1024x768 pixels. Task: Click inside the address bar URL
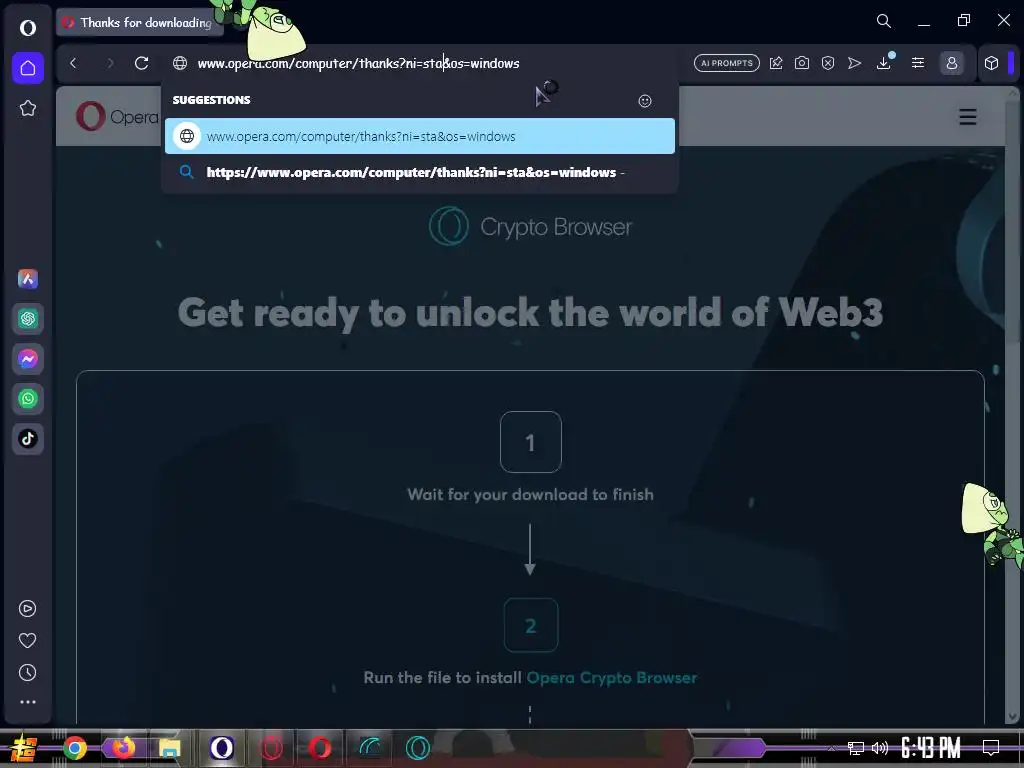coord(359,63)
